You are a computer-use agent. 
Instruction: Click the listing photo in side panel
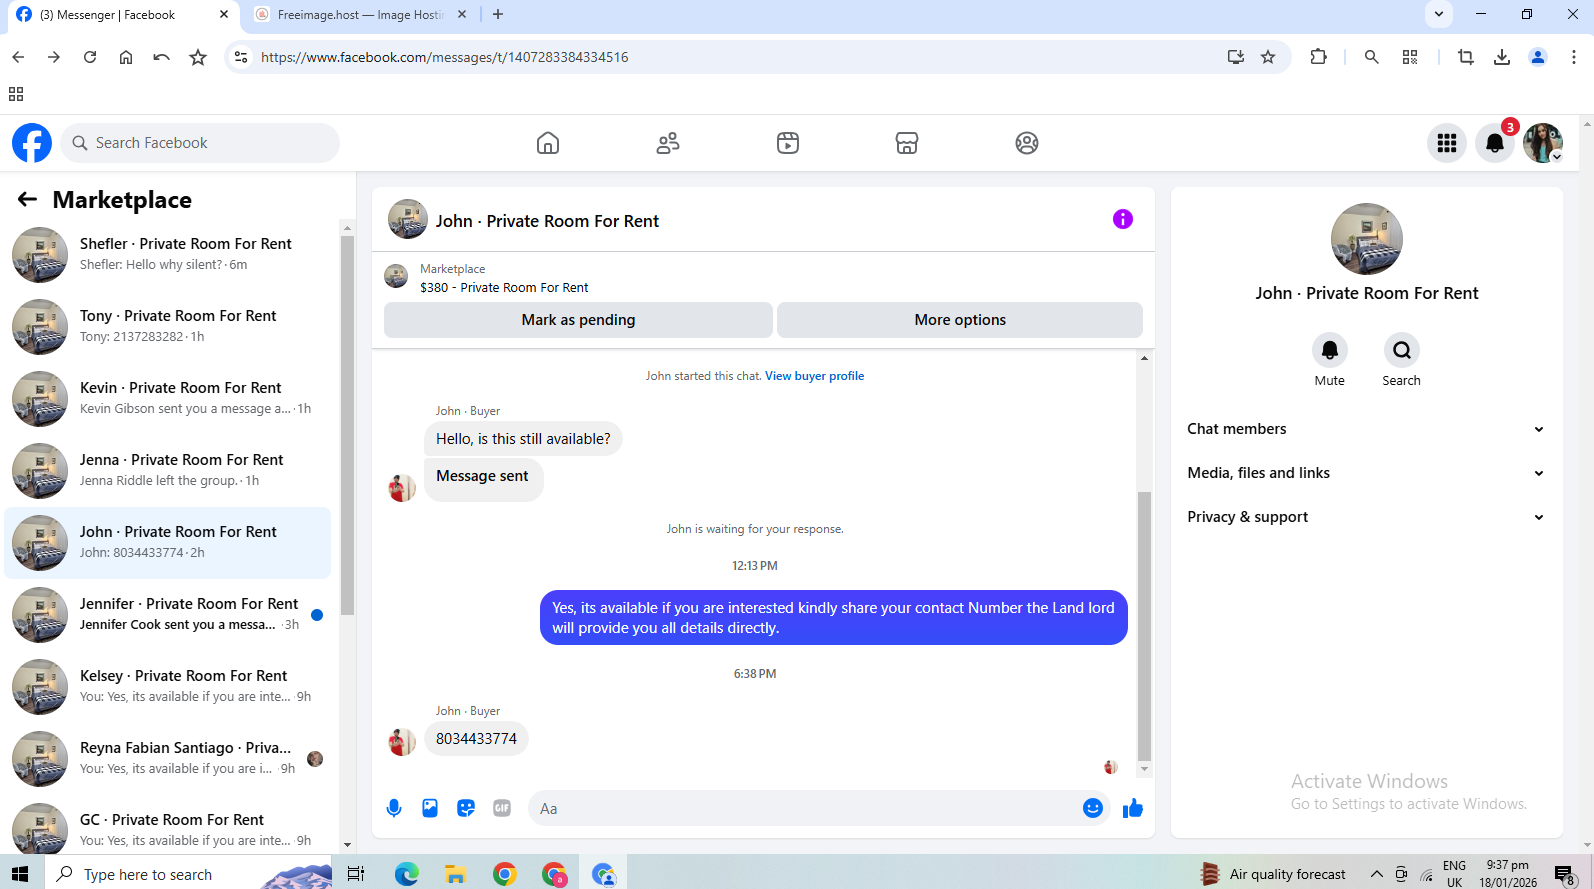(1367, 239)
